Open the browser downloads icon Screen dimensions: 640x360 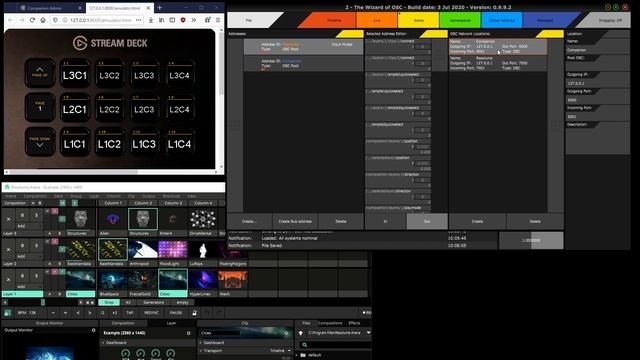(x=151, y=20)
